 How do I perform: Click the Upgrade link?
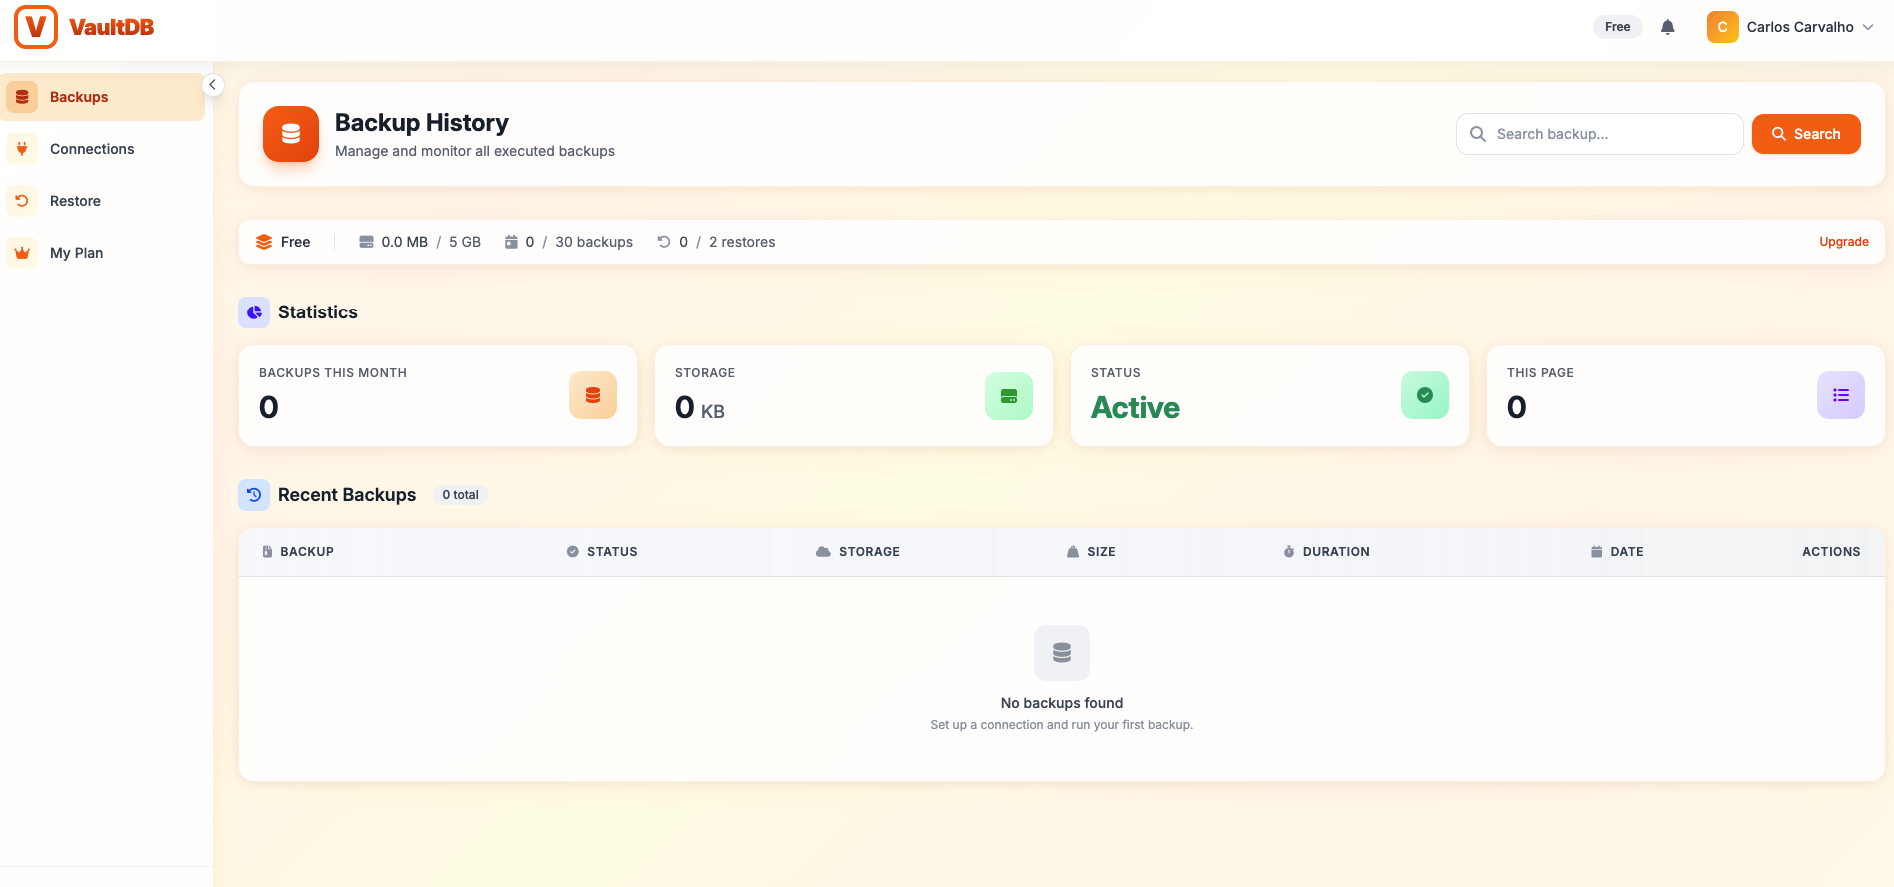point(1844,242)
